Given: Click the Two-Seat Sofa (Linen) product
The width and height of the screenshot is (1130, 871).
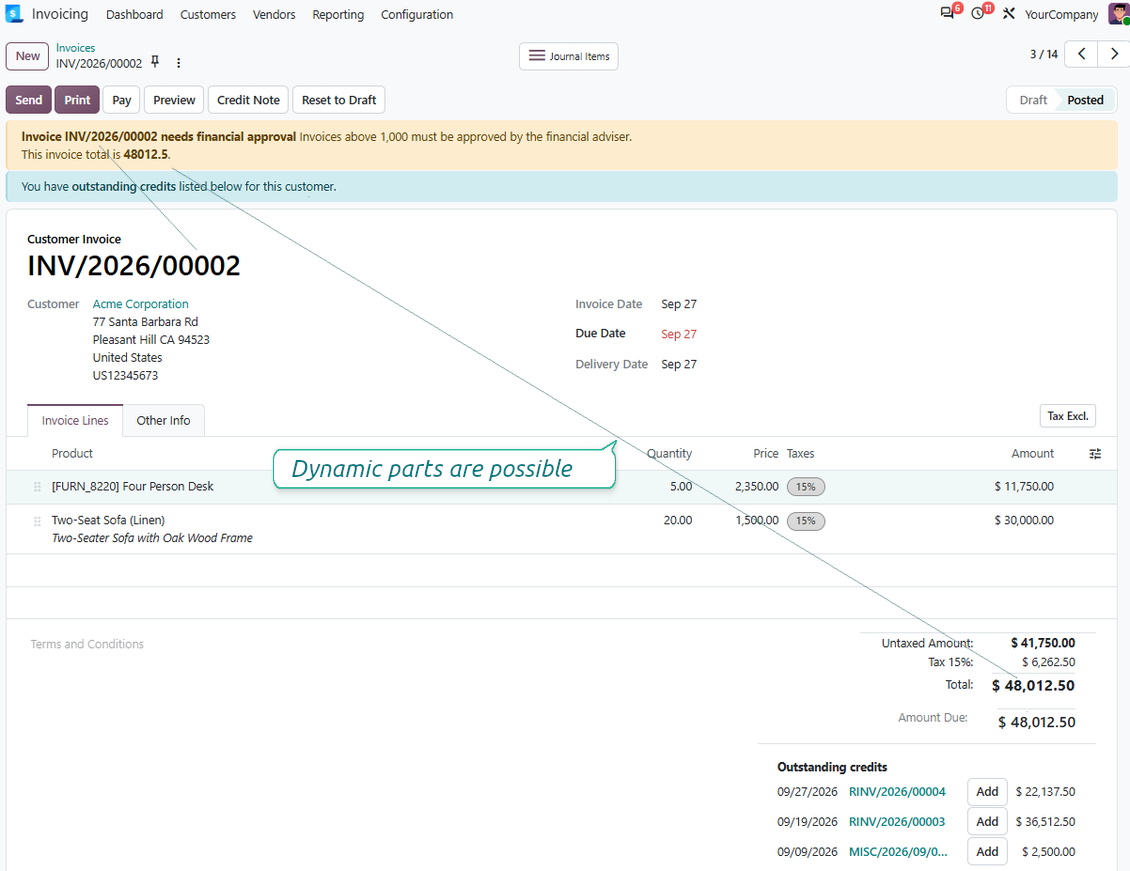Looking at the screenshot, I should 108,520.
